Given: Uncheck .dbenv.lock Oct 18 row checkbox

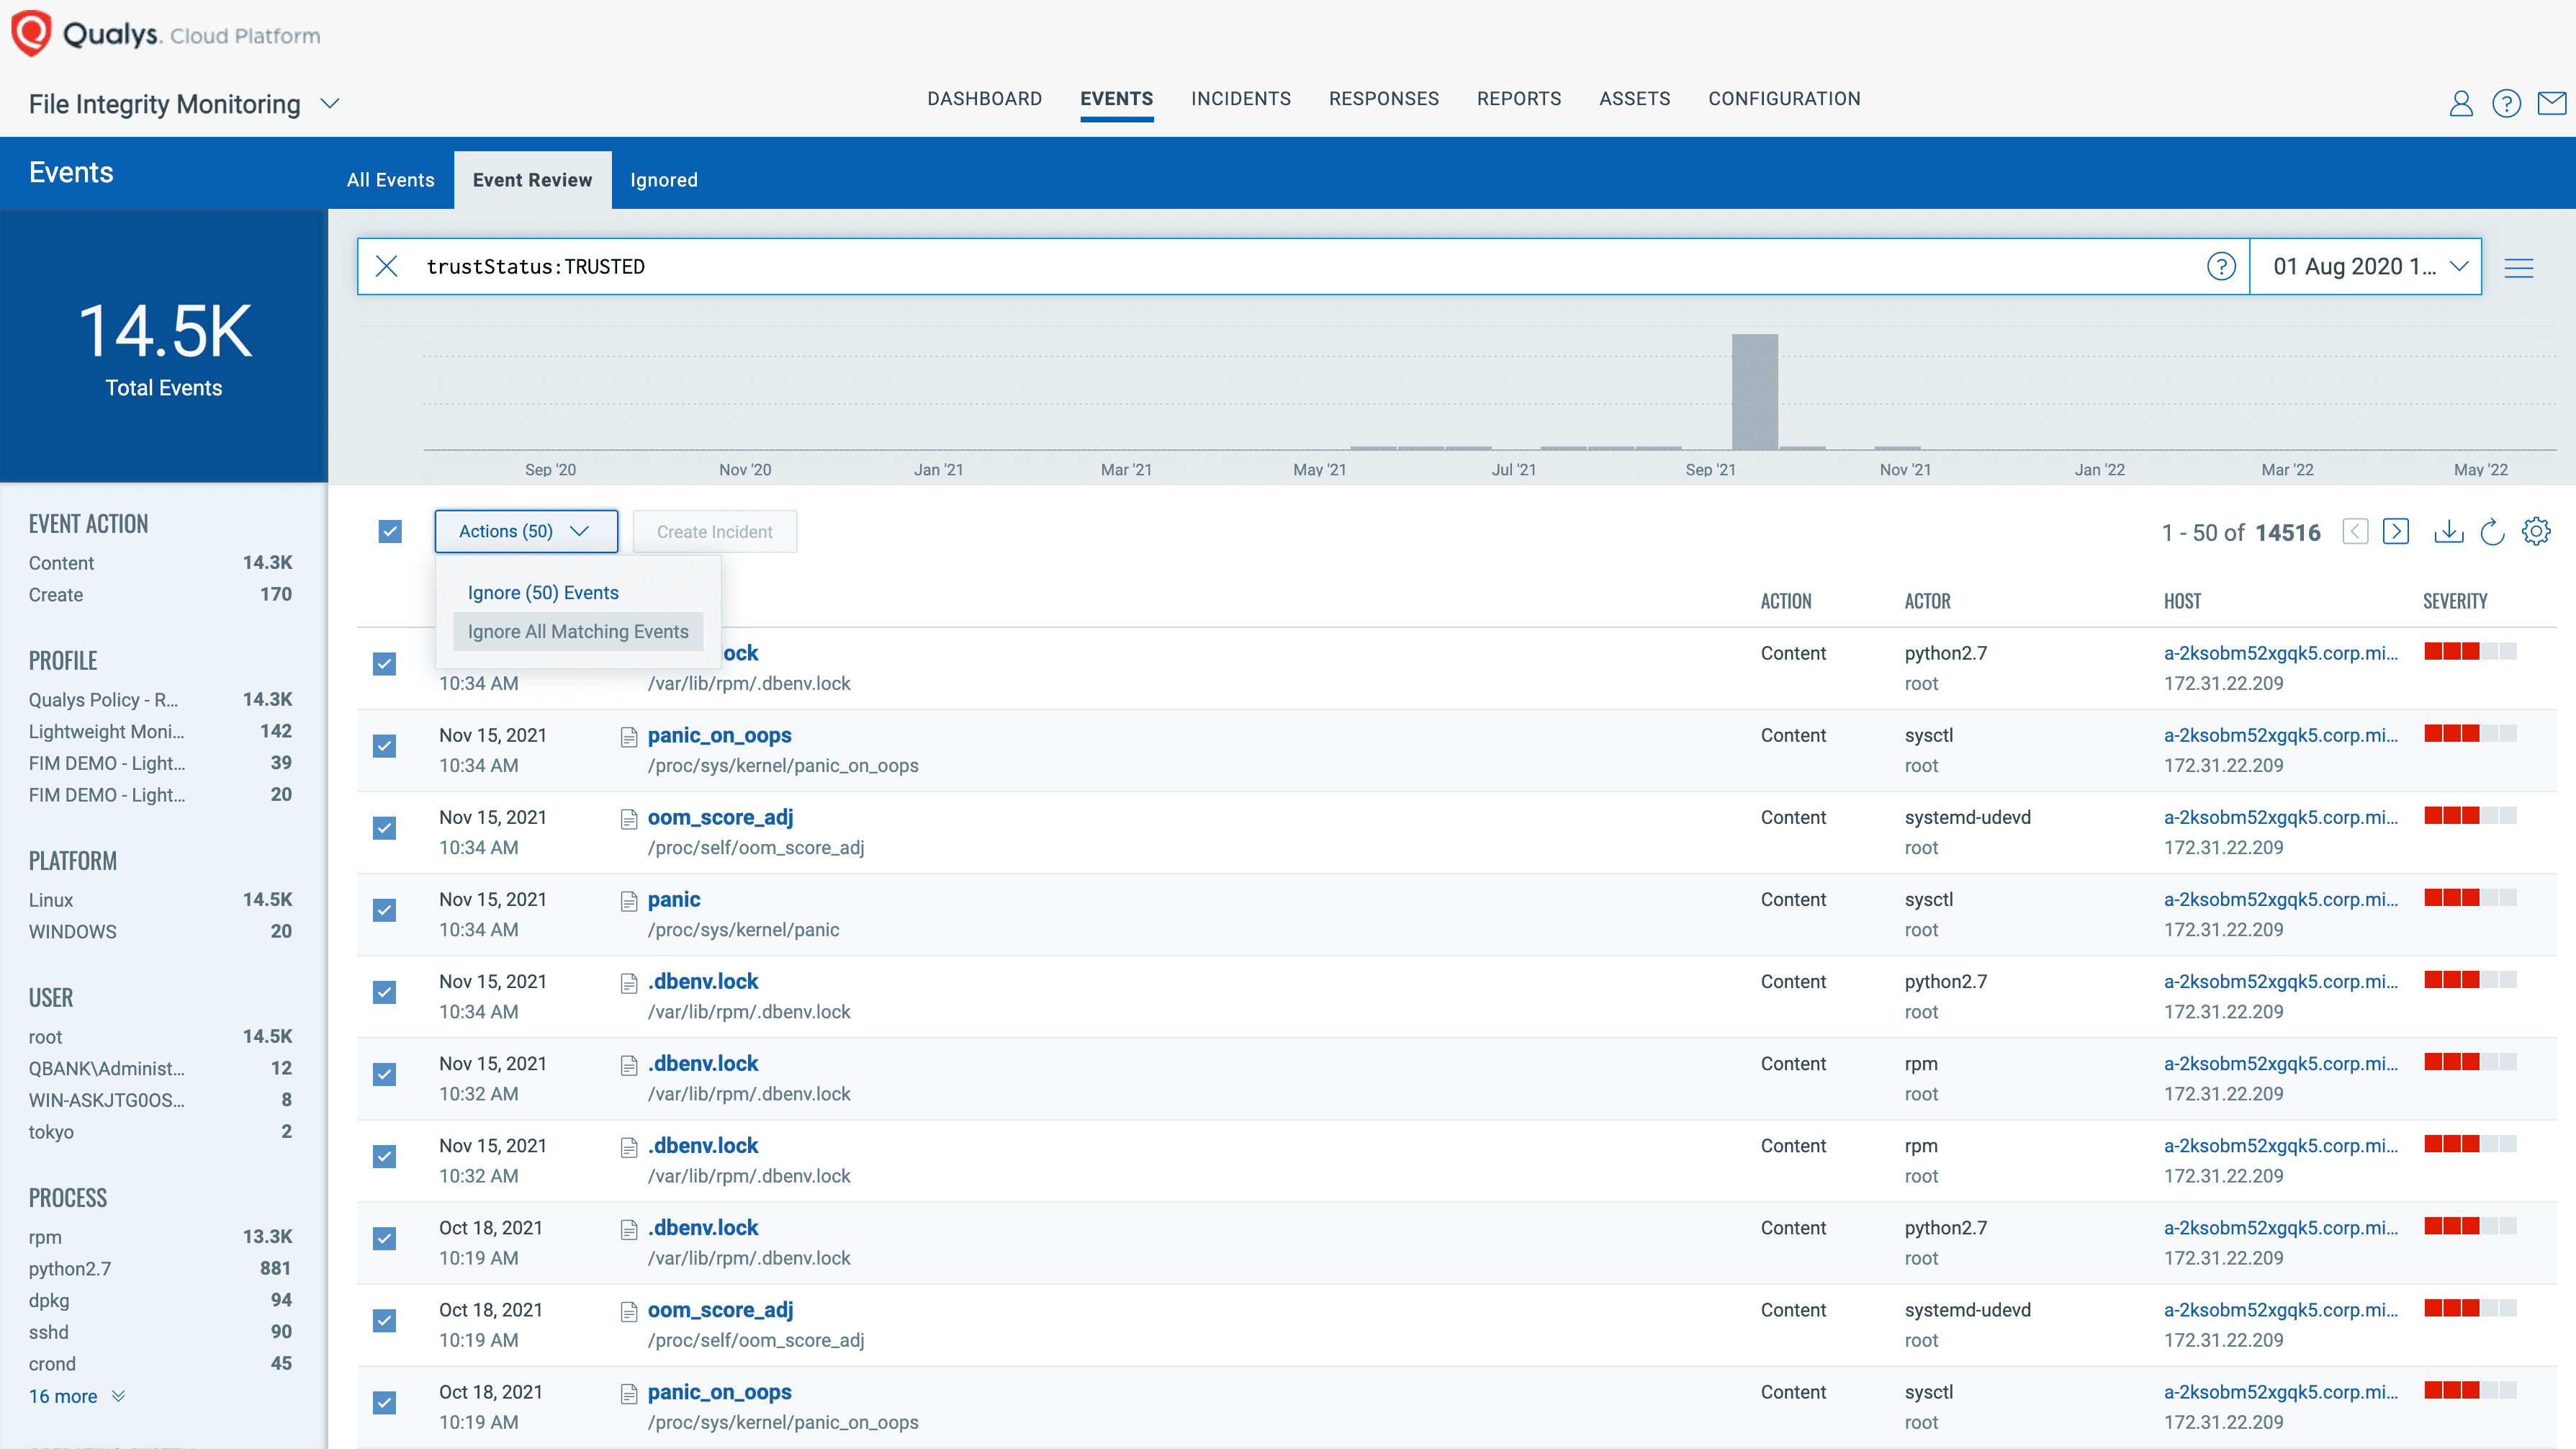Looking at the screenshot, I should (384, 1238).
